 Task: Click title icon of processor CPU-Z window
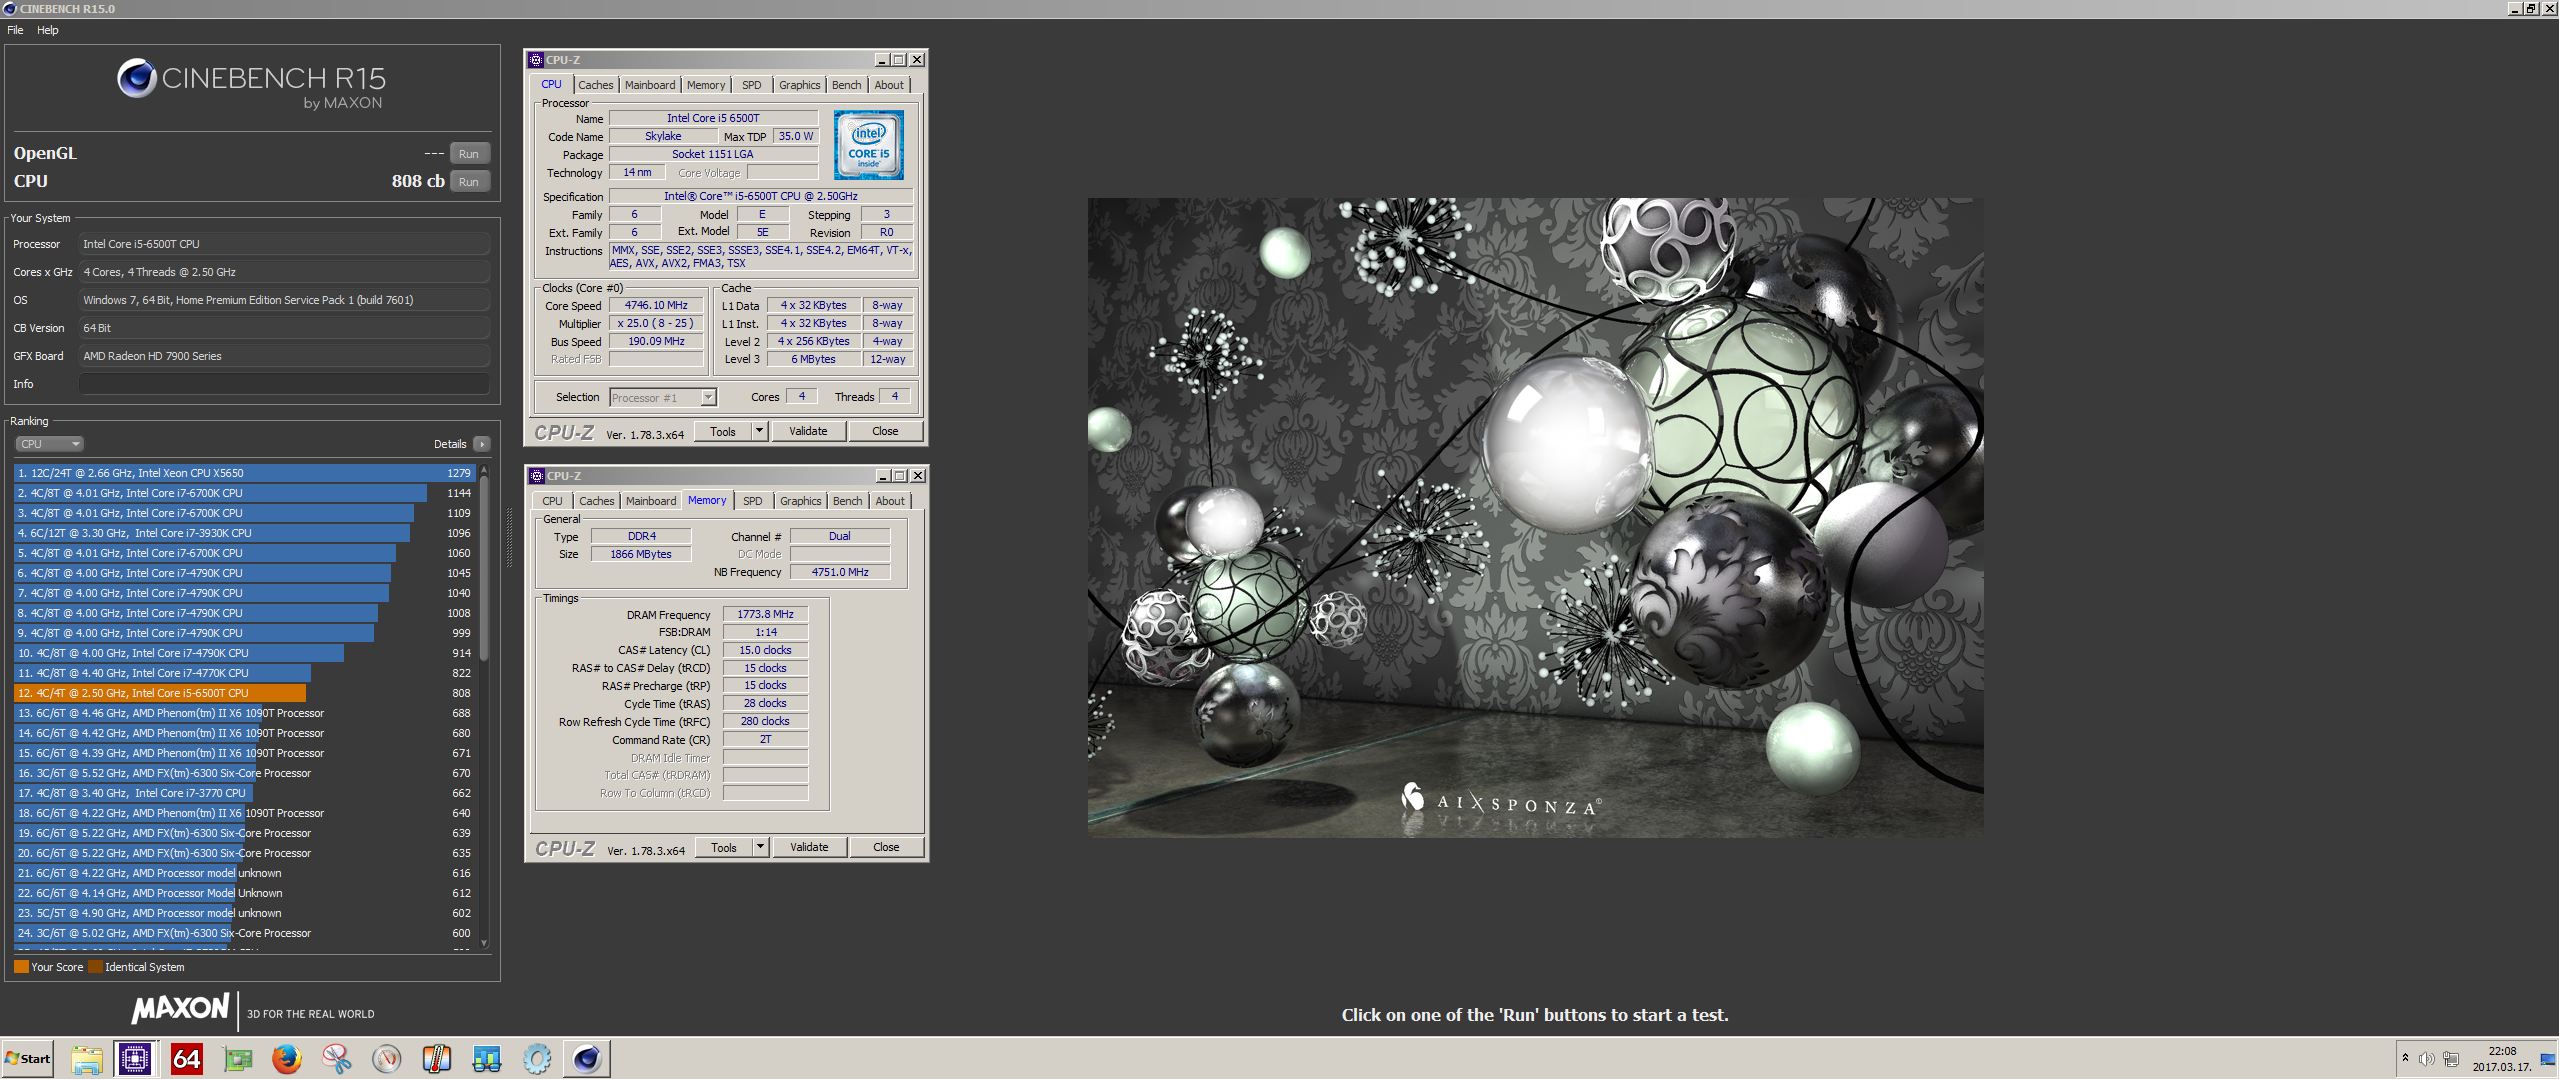536,60
